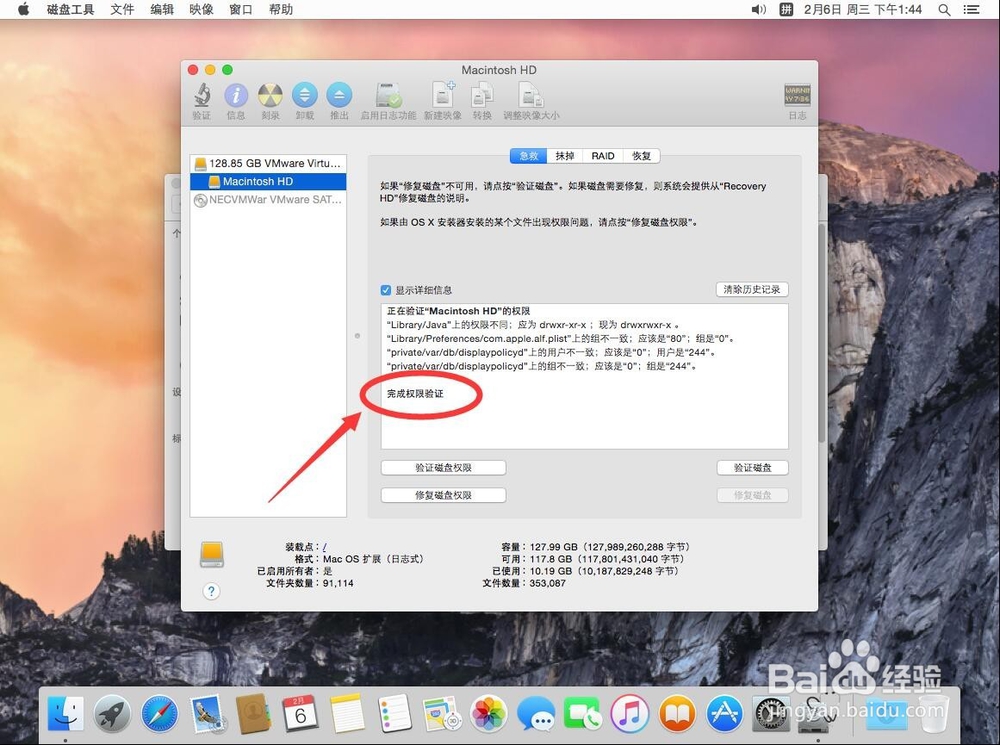The height and width of the screenshot is (745, 1000).
Task: Open the 窗口 menu
Action: point(240,10)
